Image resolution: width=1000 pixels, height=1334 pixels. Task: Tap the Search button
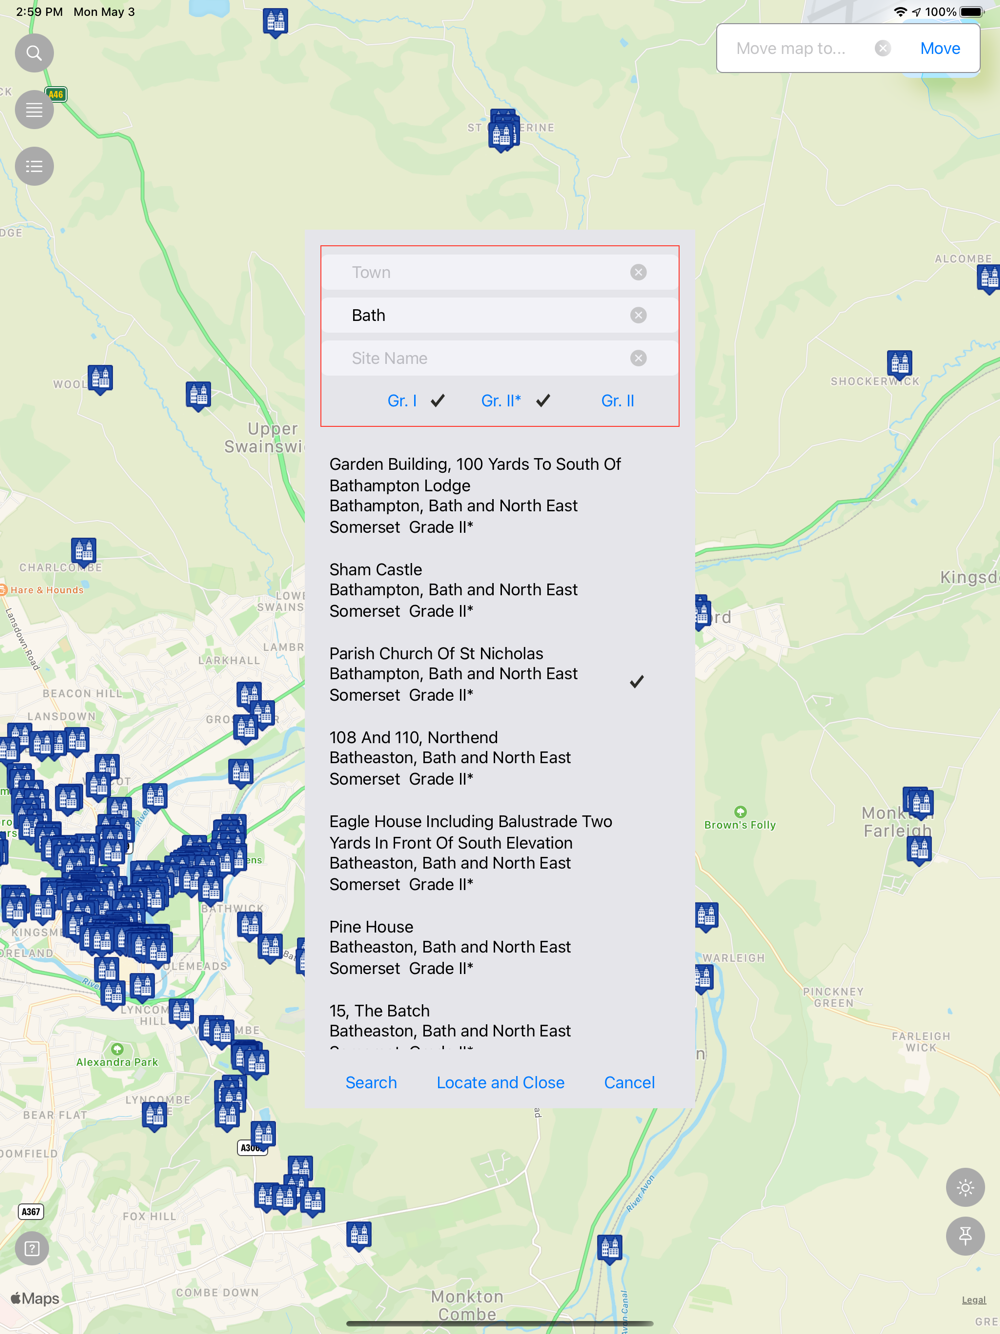pyautogui.click(x=371, y=1082)
